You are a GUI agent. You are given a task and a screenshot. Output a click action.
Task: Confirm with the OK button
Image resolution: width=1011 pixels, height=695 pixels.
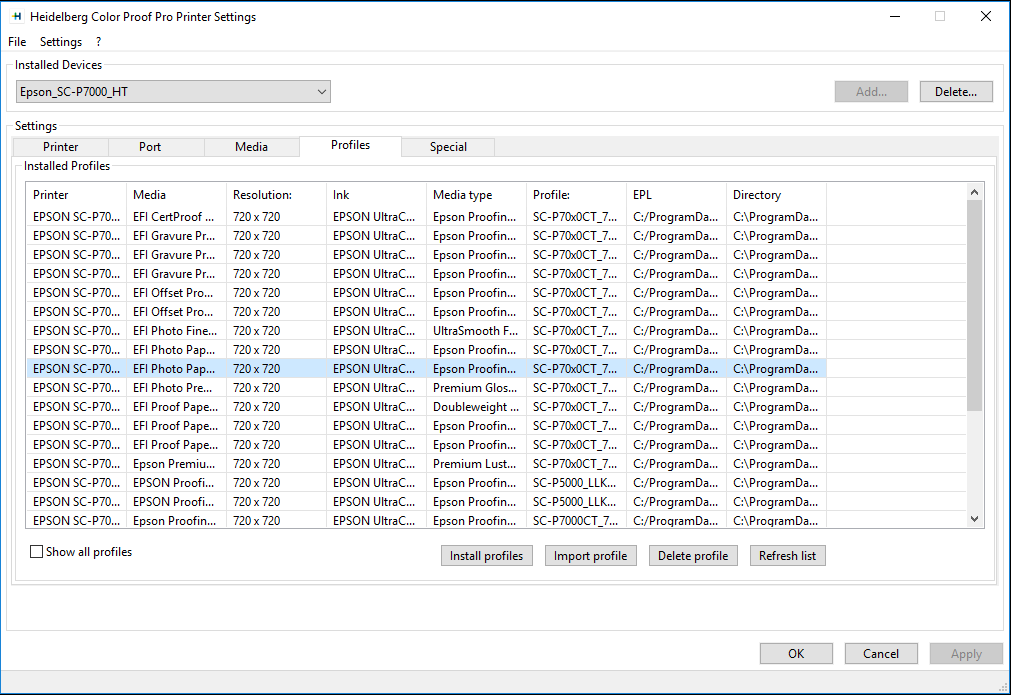pos(796,654)
